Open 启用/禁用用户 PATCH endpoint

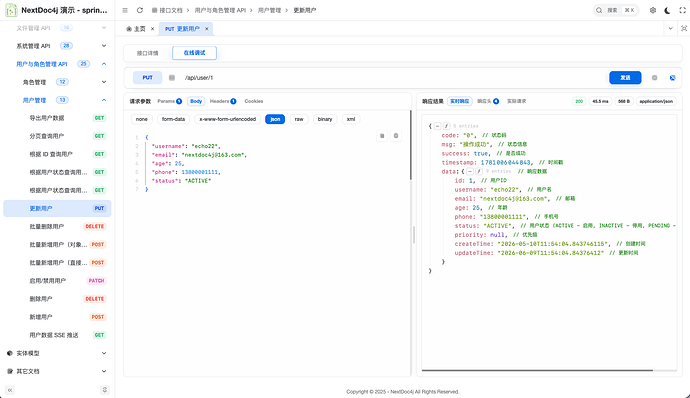click(x=57, y=280)
